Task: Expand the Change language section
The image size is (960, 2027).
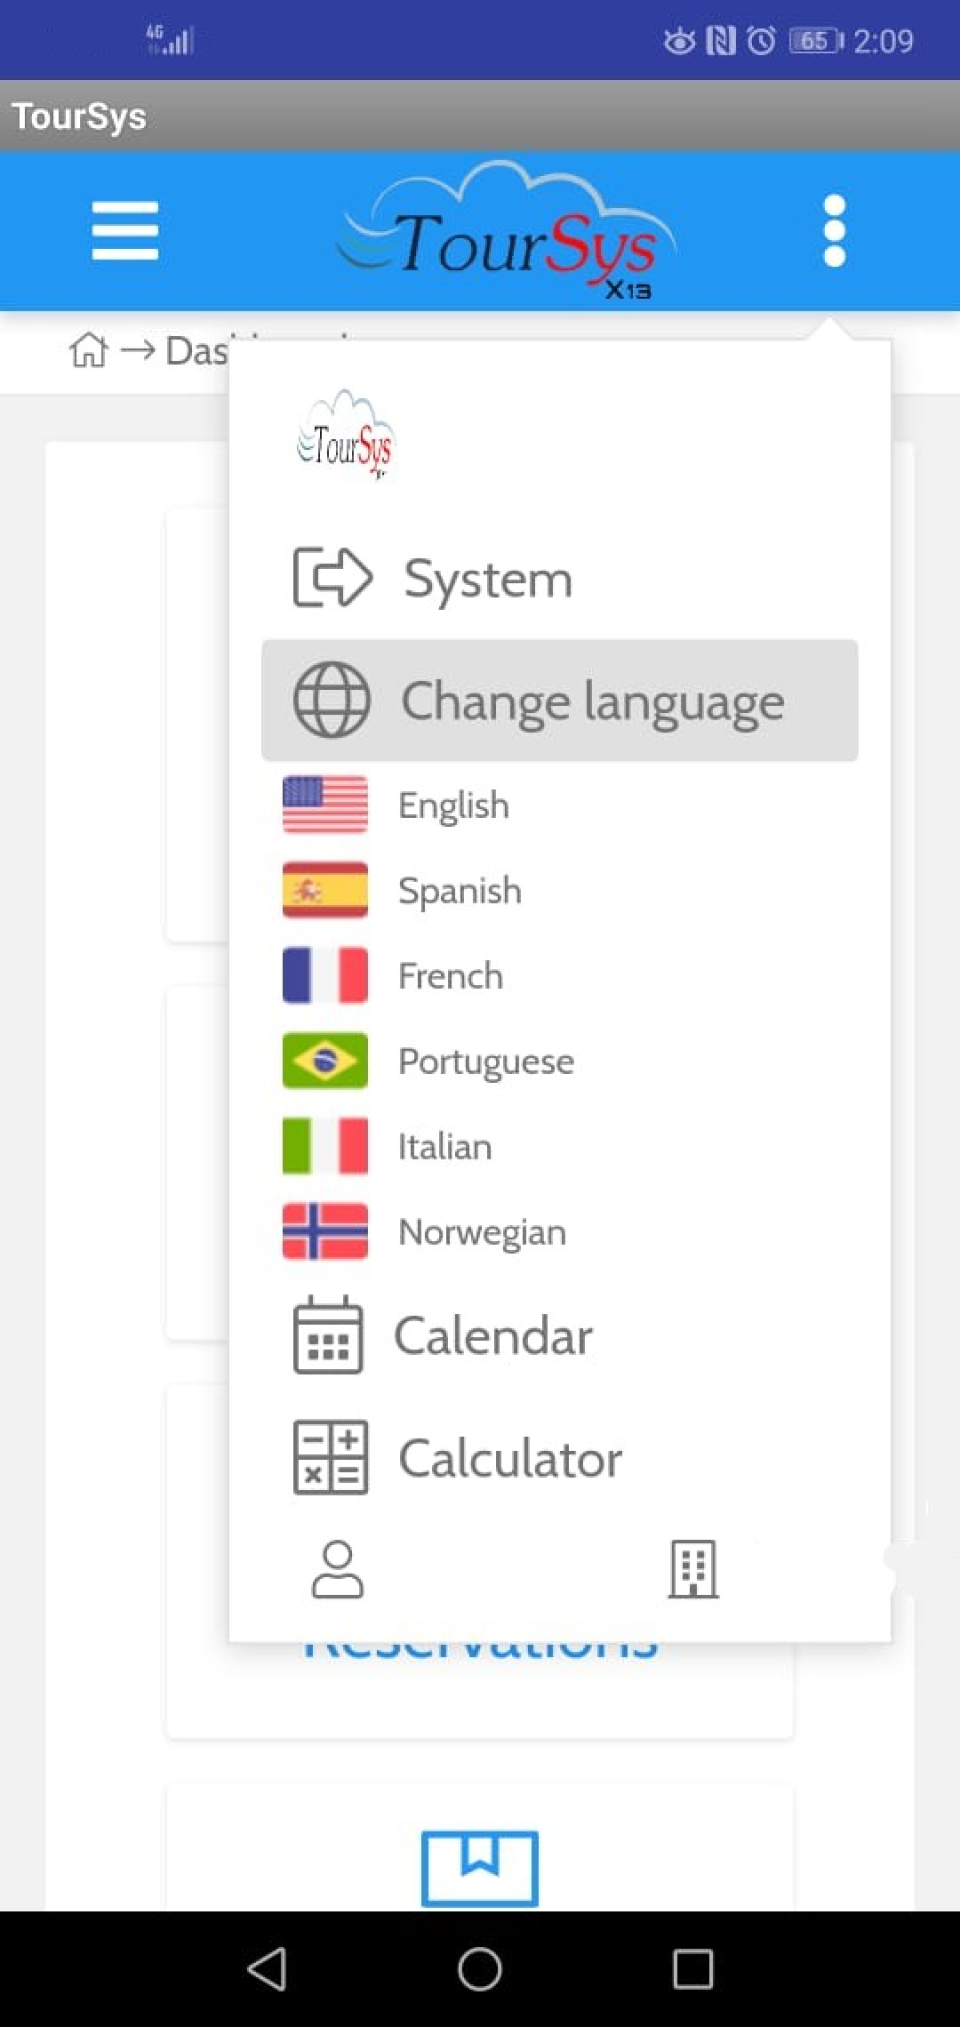Action: (594, 700)
